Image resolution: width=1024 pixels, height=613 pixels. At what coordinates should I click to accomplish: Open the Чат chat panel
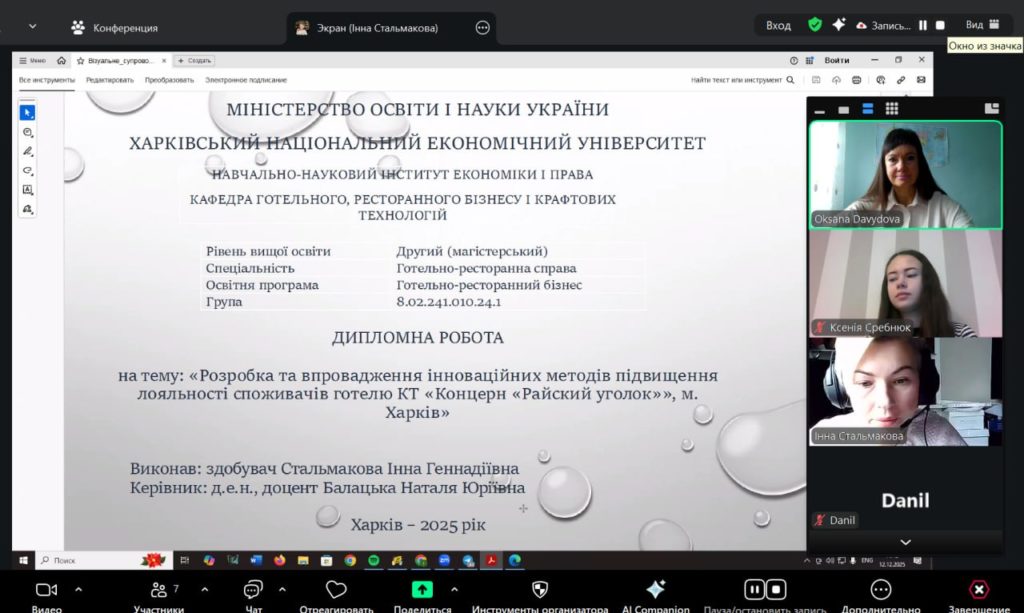[x=253, y=589]
